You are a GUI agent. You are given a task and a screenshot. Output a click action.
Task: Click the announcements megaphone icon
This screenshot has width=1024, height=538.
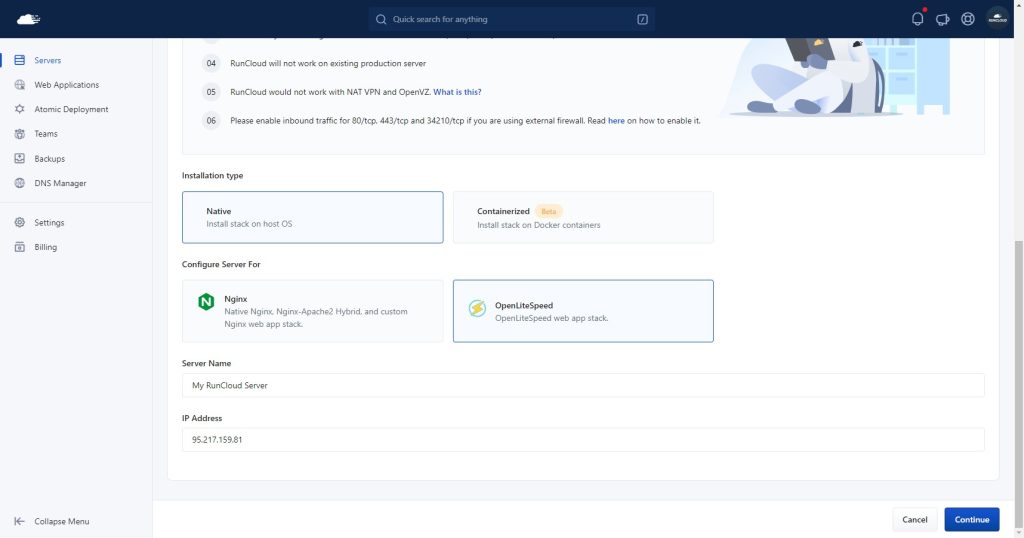[942, 19]
